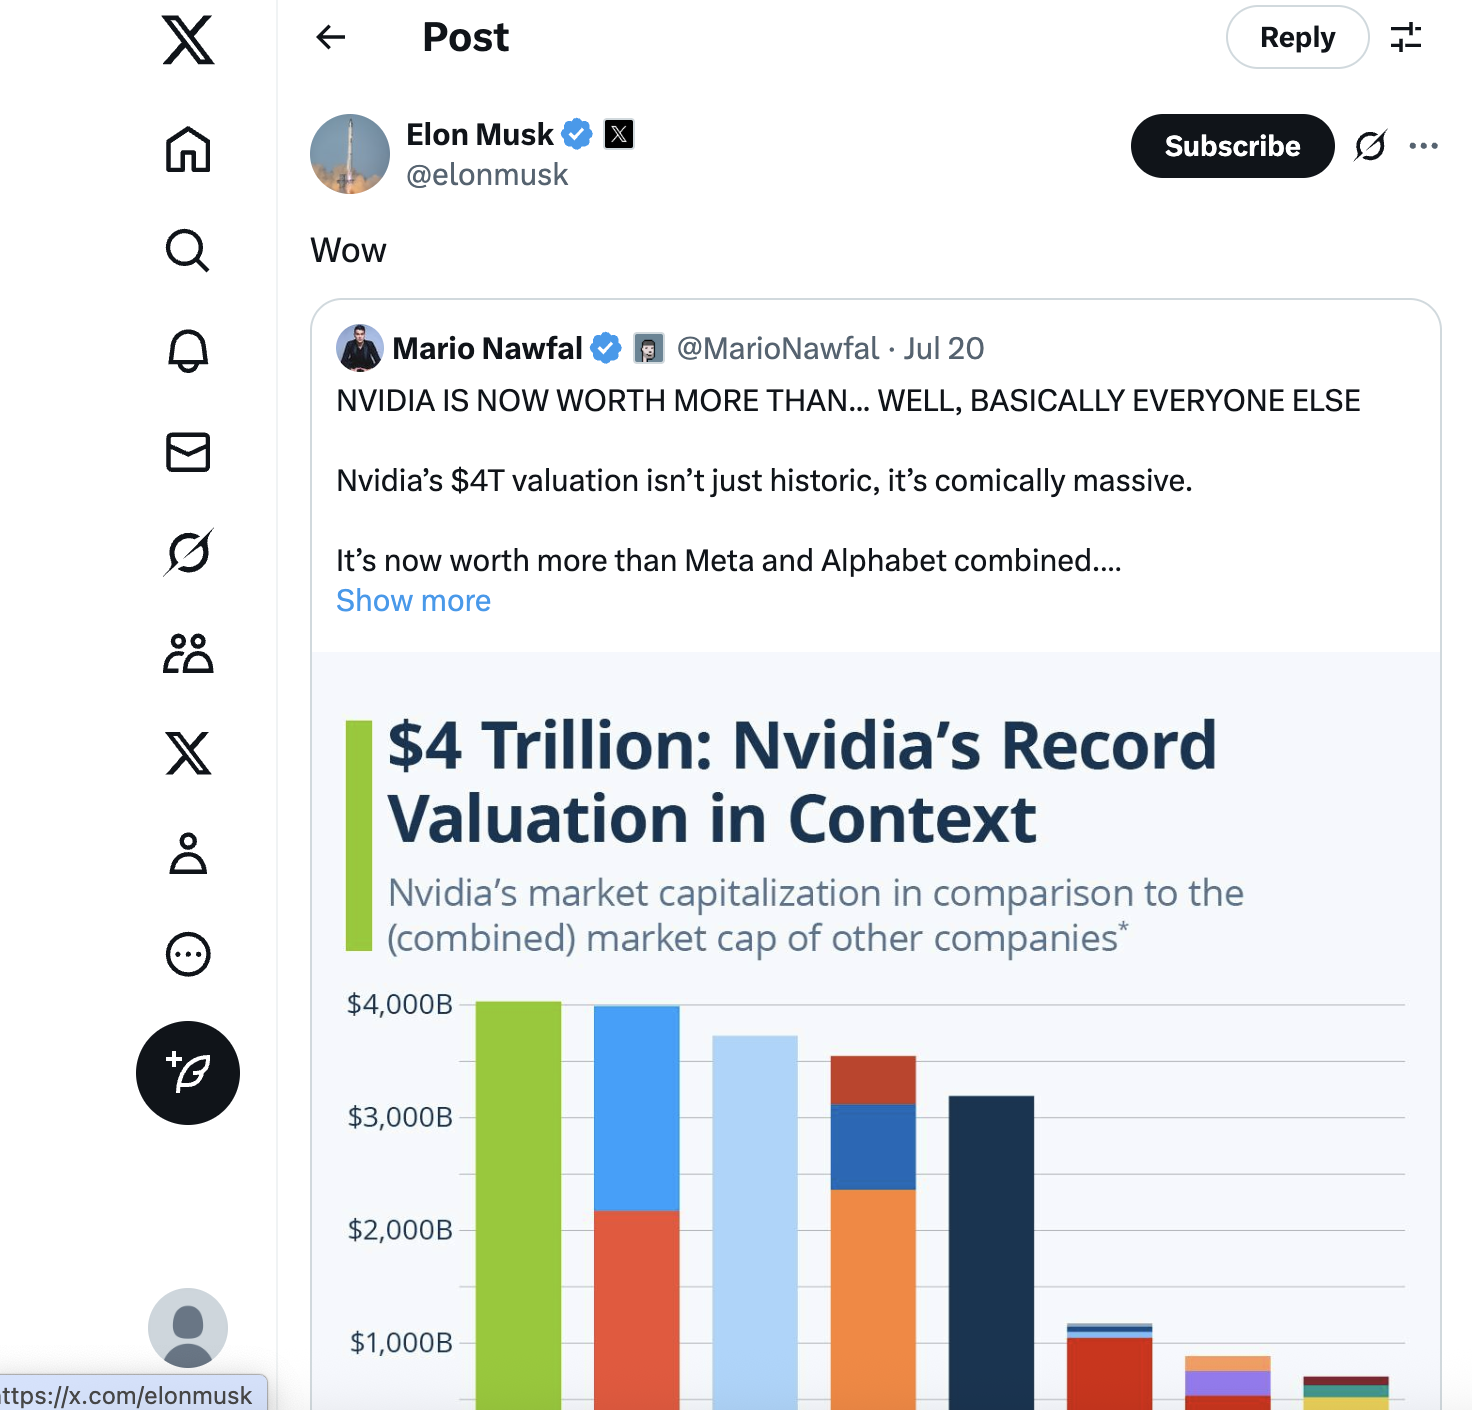The width and height of the screenshot is (1472, 1410).
Task: Open the post's three-dot options menu
Action: click(1423, 146)
